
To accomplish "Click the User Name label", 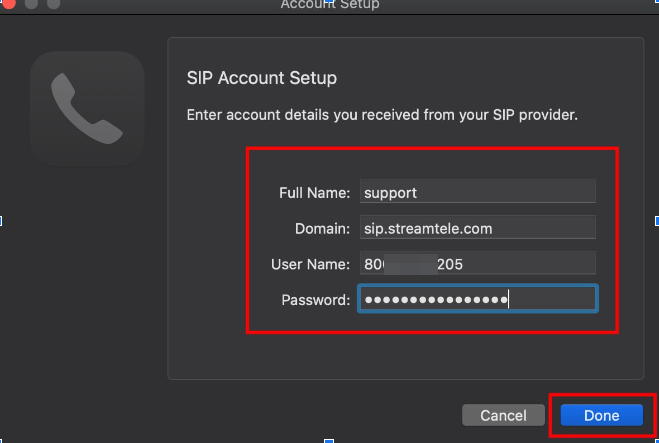I will 310,264.
